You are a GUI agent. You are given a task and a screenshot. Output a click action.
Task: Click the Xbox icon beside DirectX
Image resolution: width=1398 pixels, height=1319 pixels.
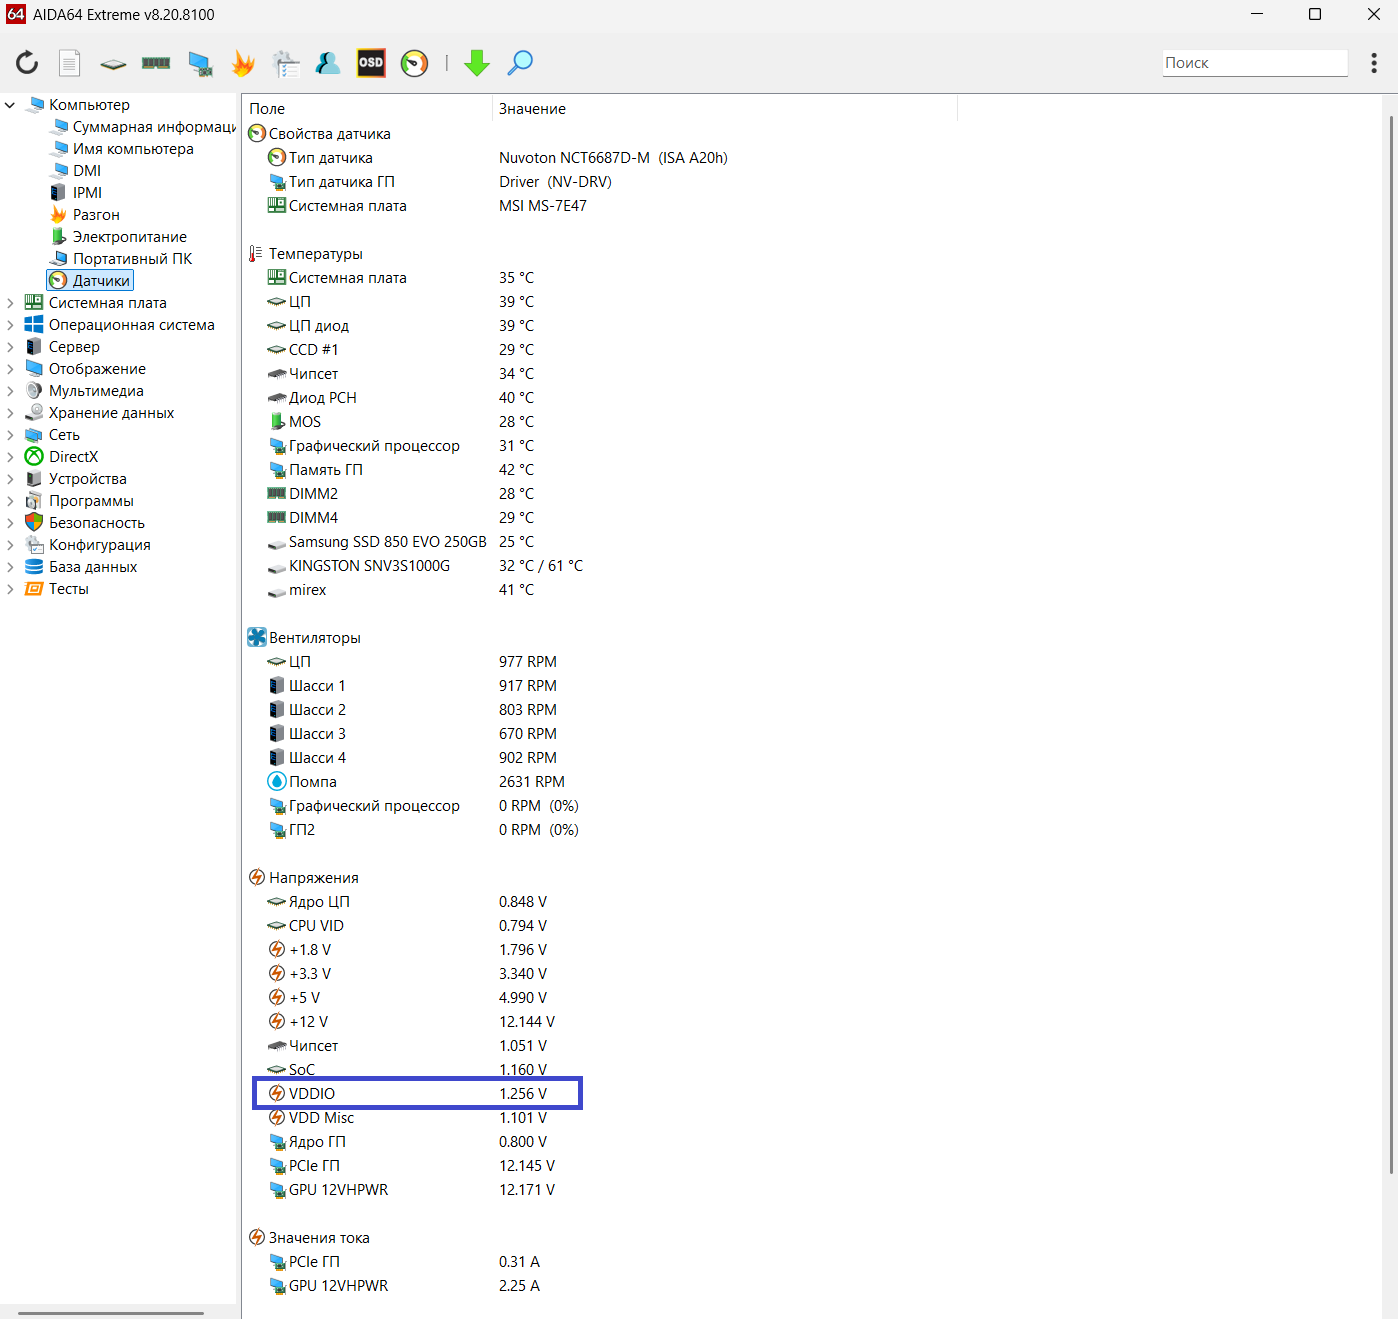pyautogui.click(x=34, y=457)
